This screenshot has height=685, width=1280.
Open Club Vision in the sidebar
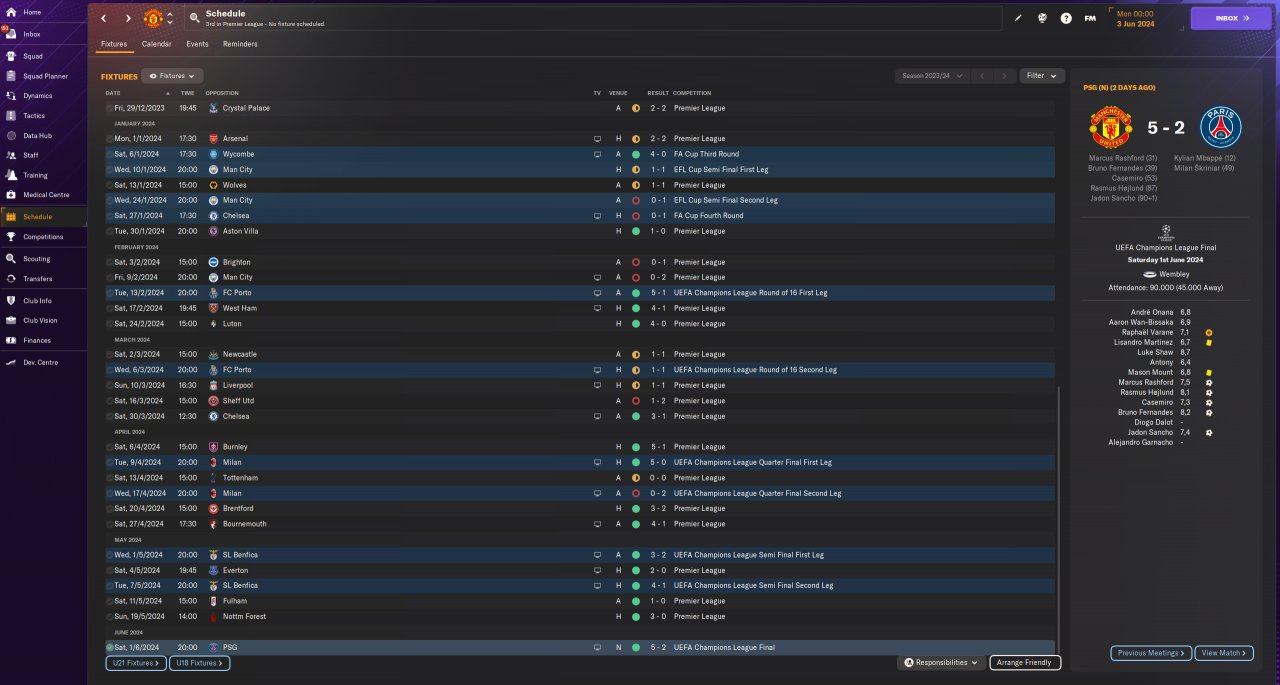pos(40,321)
